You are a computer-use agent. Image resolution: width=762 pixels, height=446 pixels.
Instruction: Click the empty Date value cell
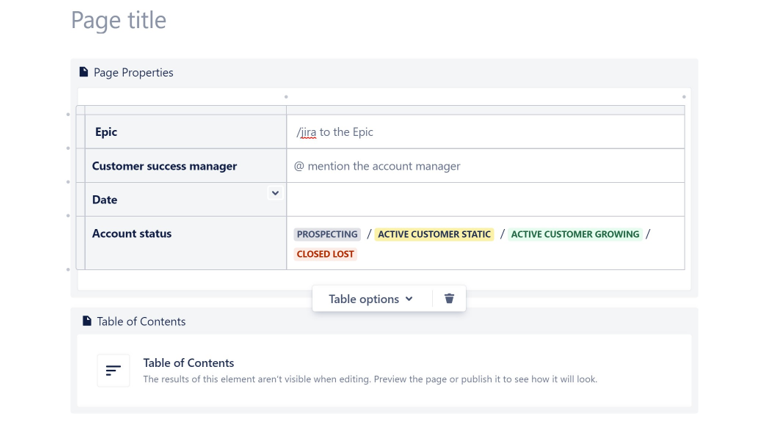pos(485,200)
